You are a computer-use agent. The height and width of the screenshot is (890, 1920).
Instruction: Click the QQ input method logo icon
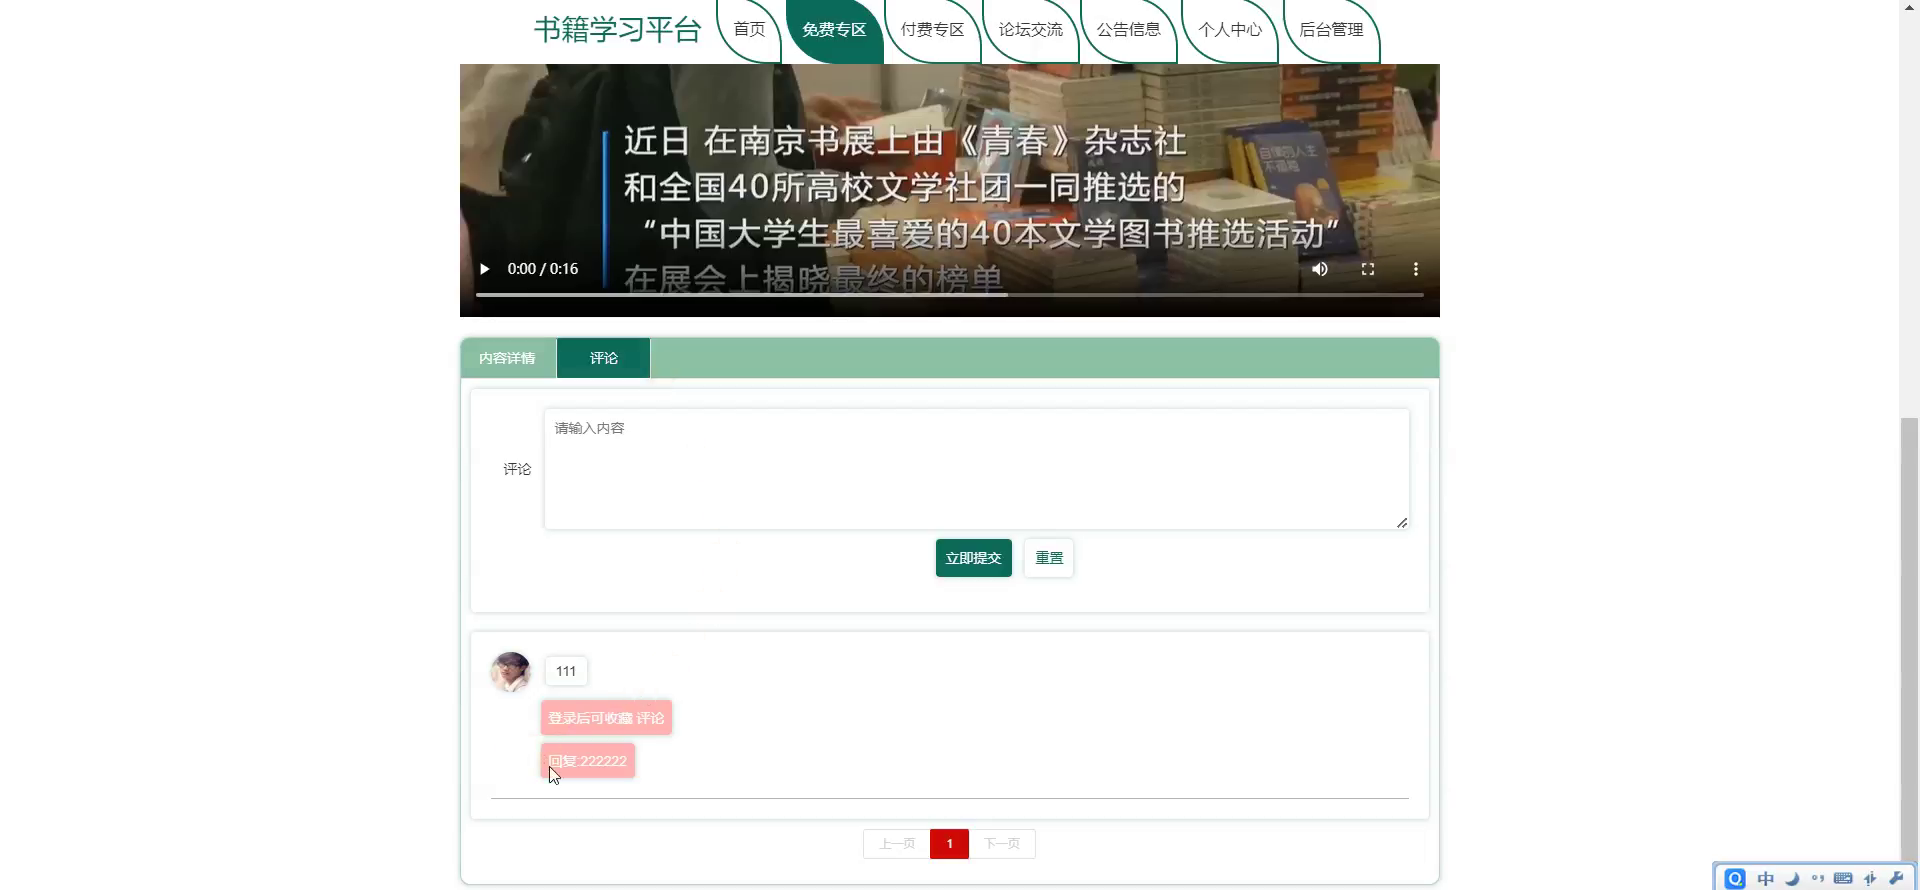pos(1735,878)
